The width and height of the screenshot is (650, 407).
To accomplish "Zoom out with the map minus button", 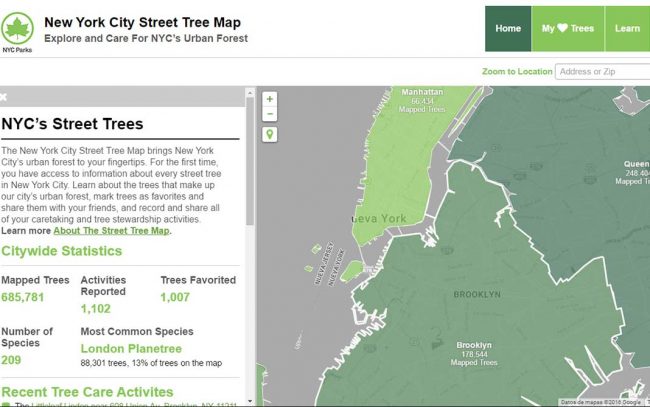I will 270,114.
